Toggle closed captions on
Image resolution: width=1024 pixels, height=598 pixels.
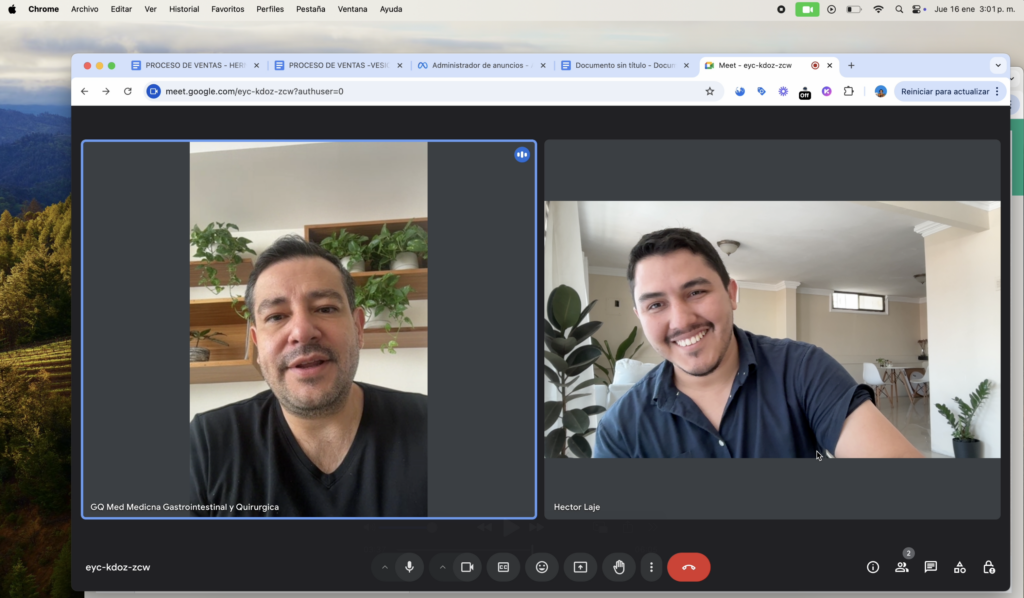[x=504, y=567]
